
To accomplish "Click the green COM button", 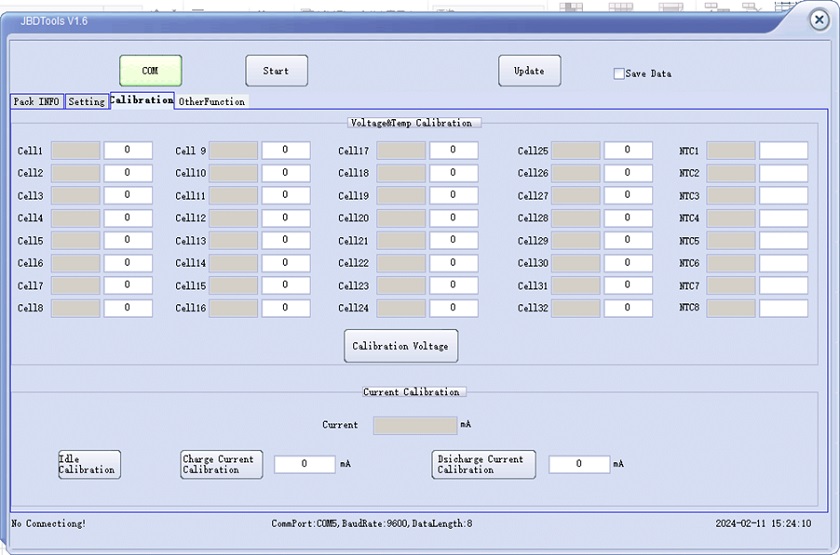I will pyautogui.click(x=151, y=70).
